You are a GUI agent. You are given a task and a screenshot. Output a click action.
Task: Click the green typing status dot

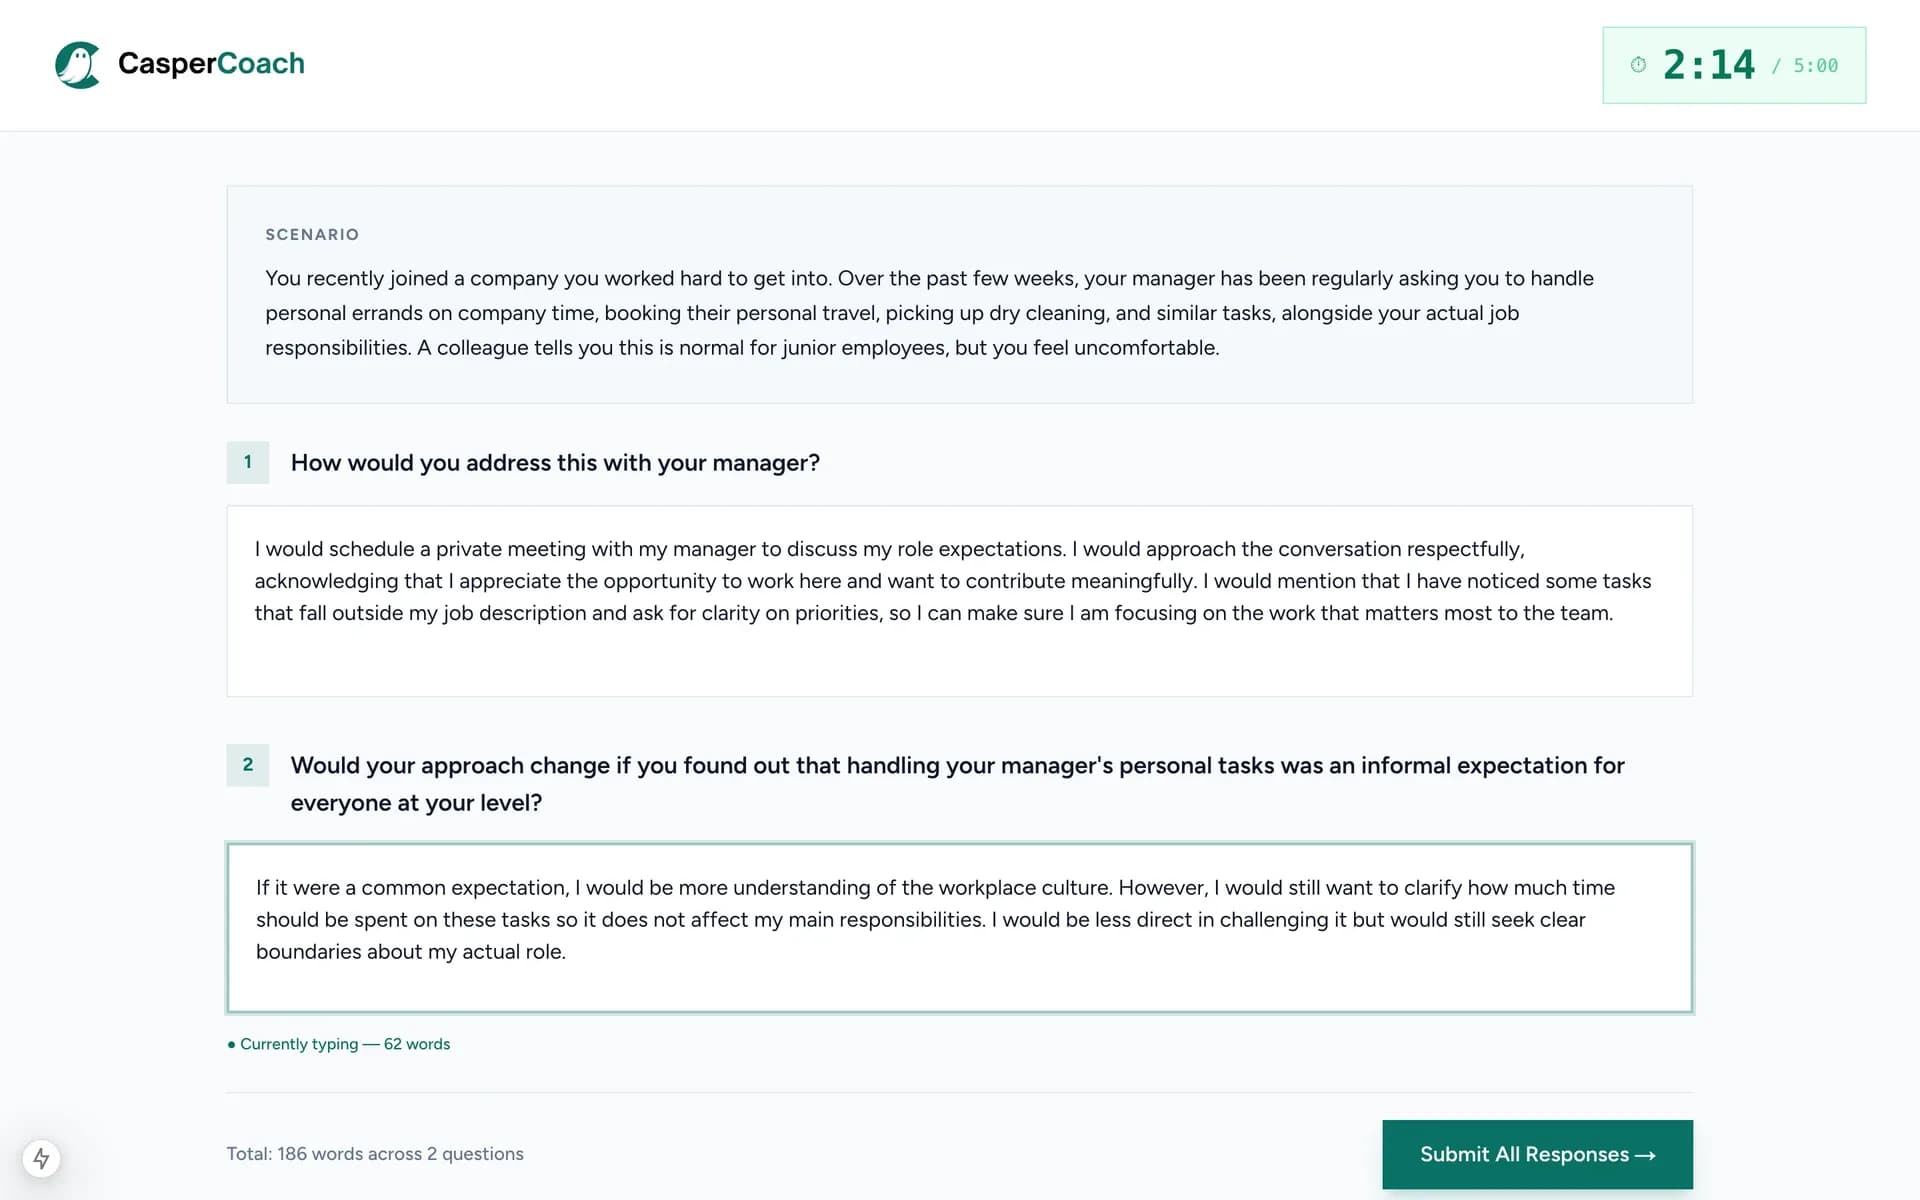pos(231,1044)
